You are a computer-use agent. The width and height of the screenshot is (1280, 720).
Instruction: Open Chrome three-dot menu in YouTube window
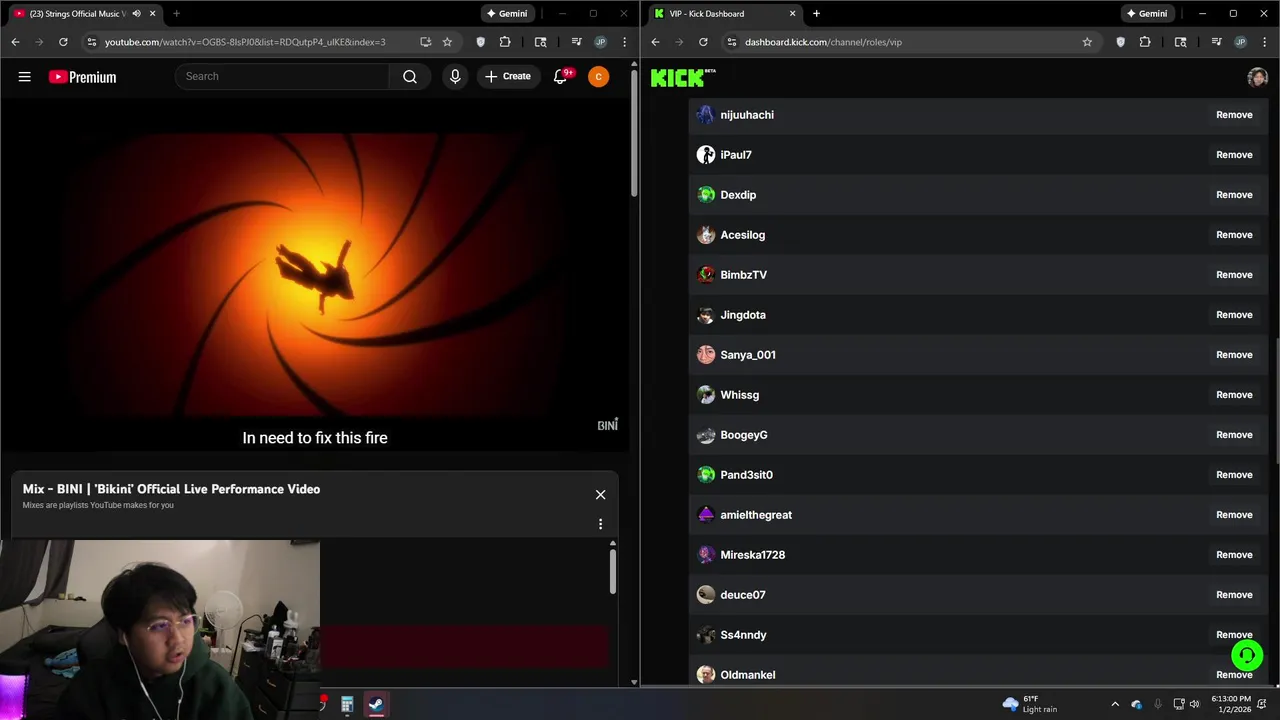point(625,42)
